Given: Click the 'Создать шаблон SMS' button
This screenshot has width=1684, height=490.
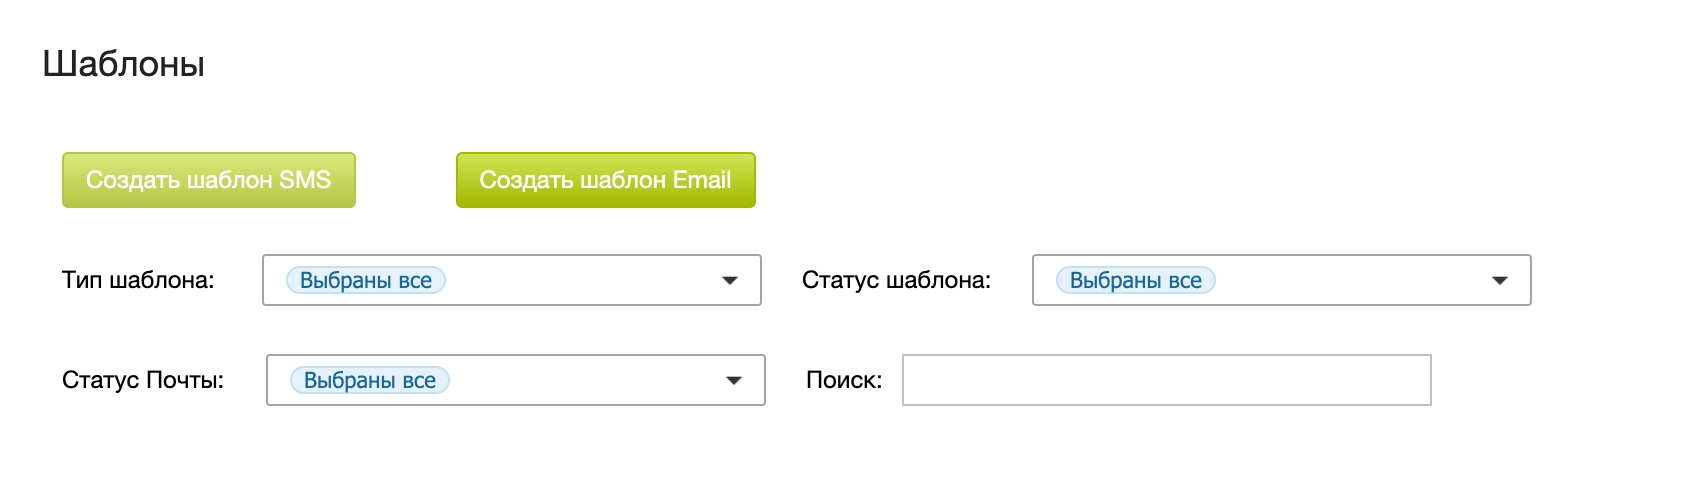Looking at the screenshot, I should click(208, 180).
